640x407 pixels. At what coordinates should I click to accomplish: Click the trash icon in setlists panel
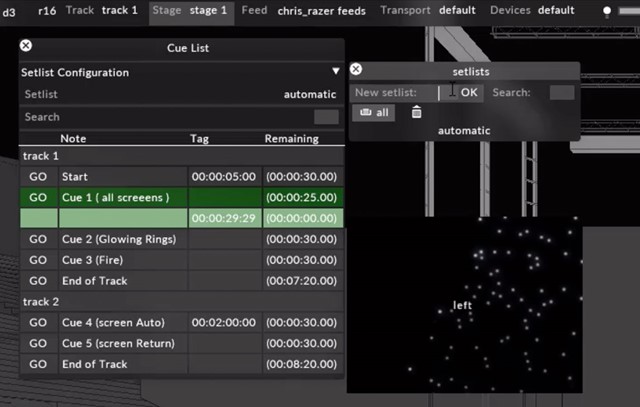[416, 112]
